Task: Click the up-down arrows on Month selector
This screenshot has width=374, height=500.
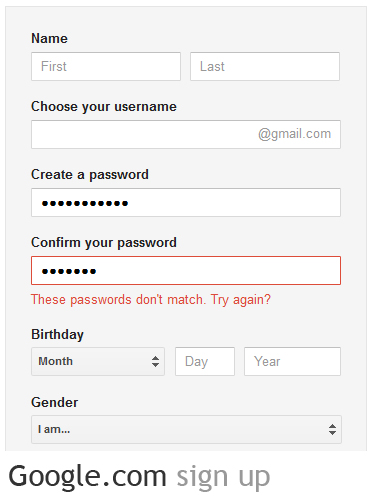Action: [x=155, y=361]
